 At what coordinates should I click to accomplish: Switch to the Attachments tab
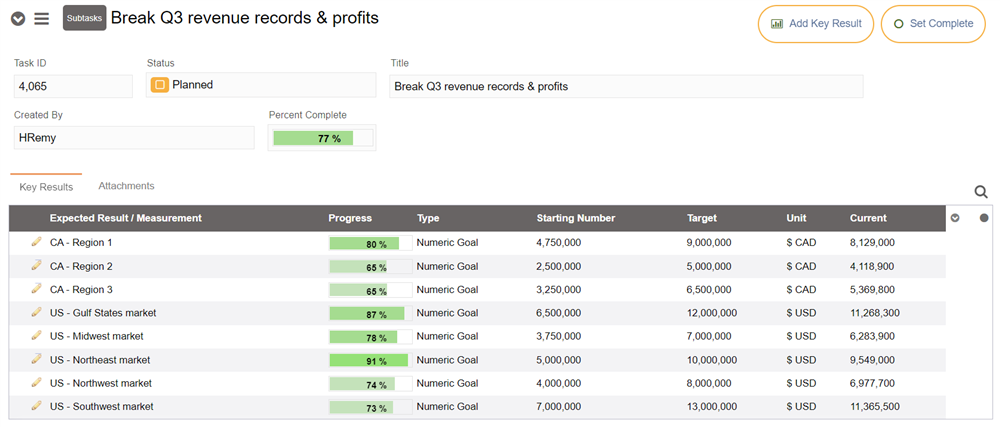[126, 186]
